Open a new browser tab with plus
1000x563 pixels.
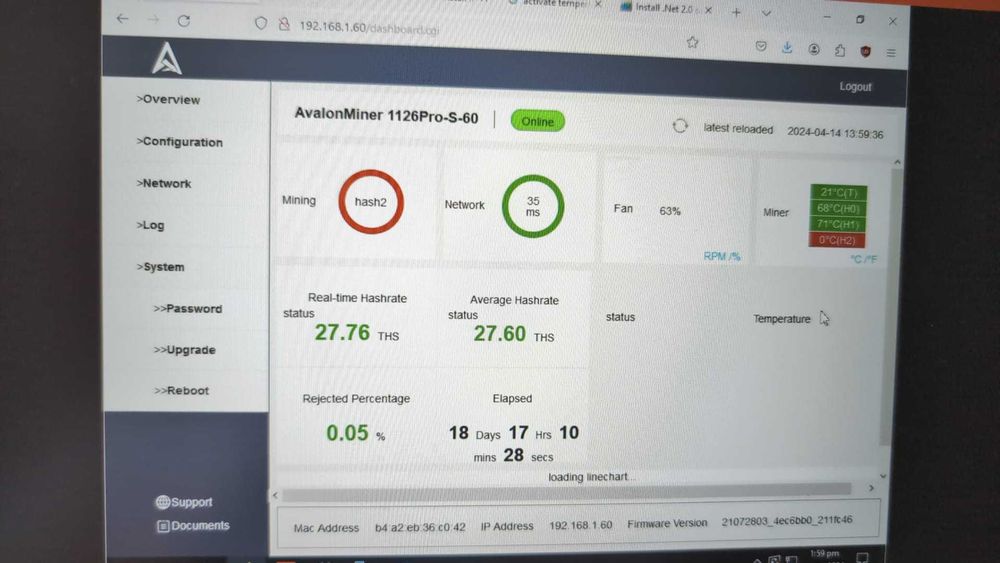[736, 12]
